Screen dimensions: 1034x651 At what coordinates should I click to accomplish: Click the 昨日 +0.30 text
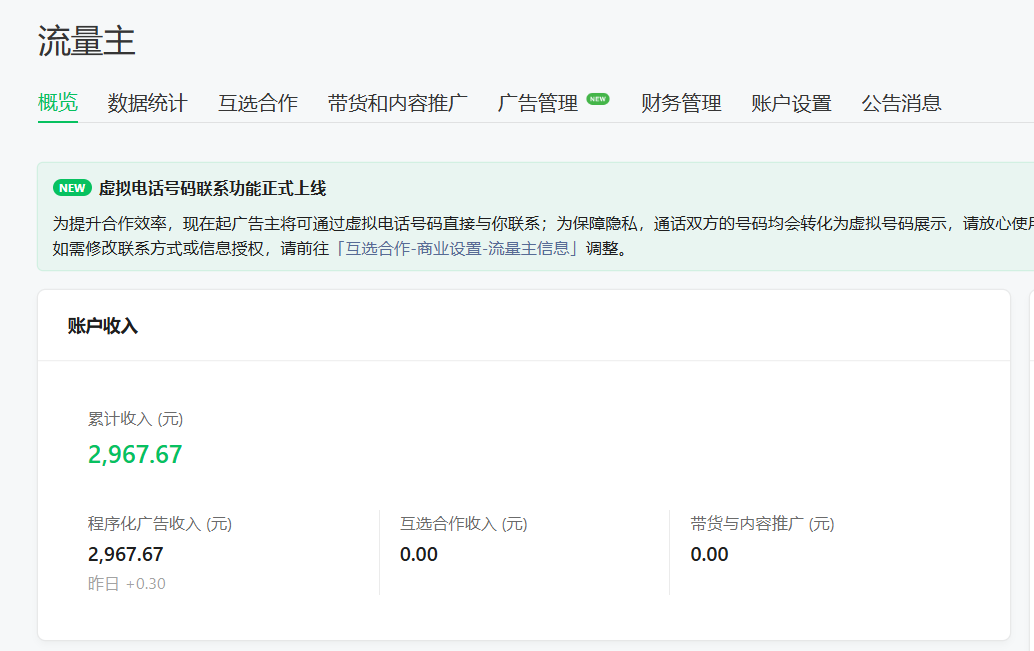click(x=127, y=584)
